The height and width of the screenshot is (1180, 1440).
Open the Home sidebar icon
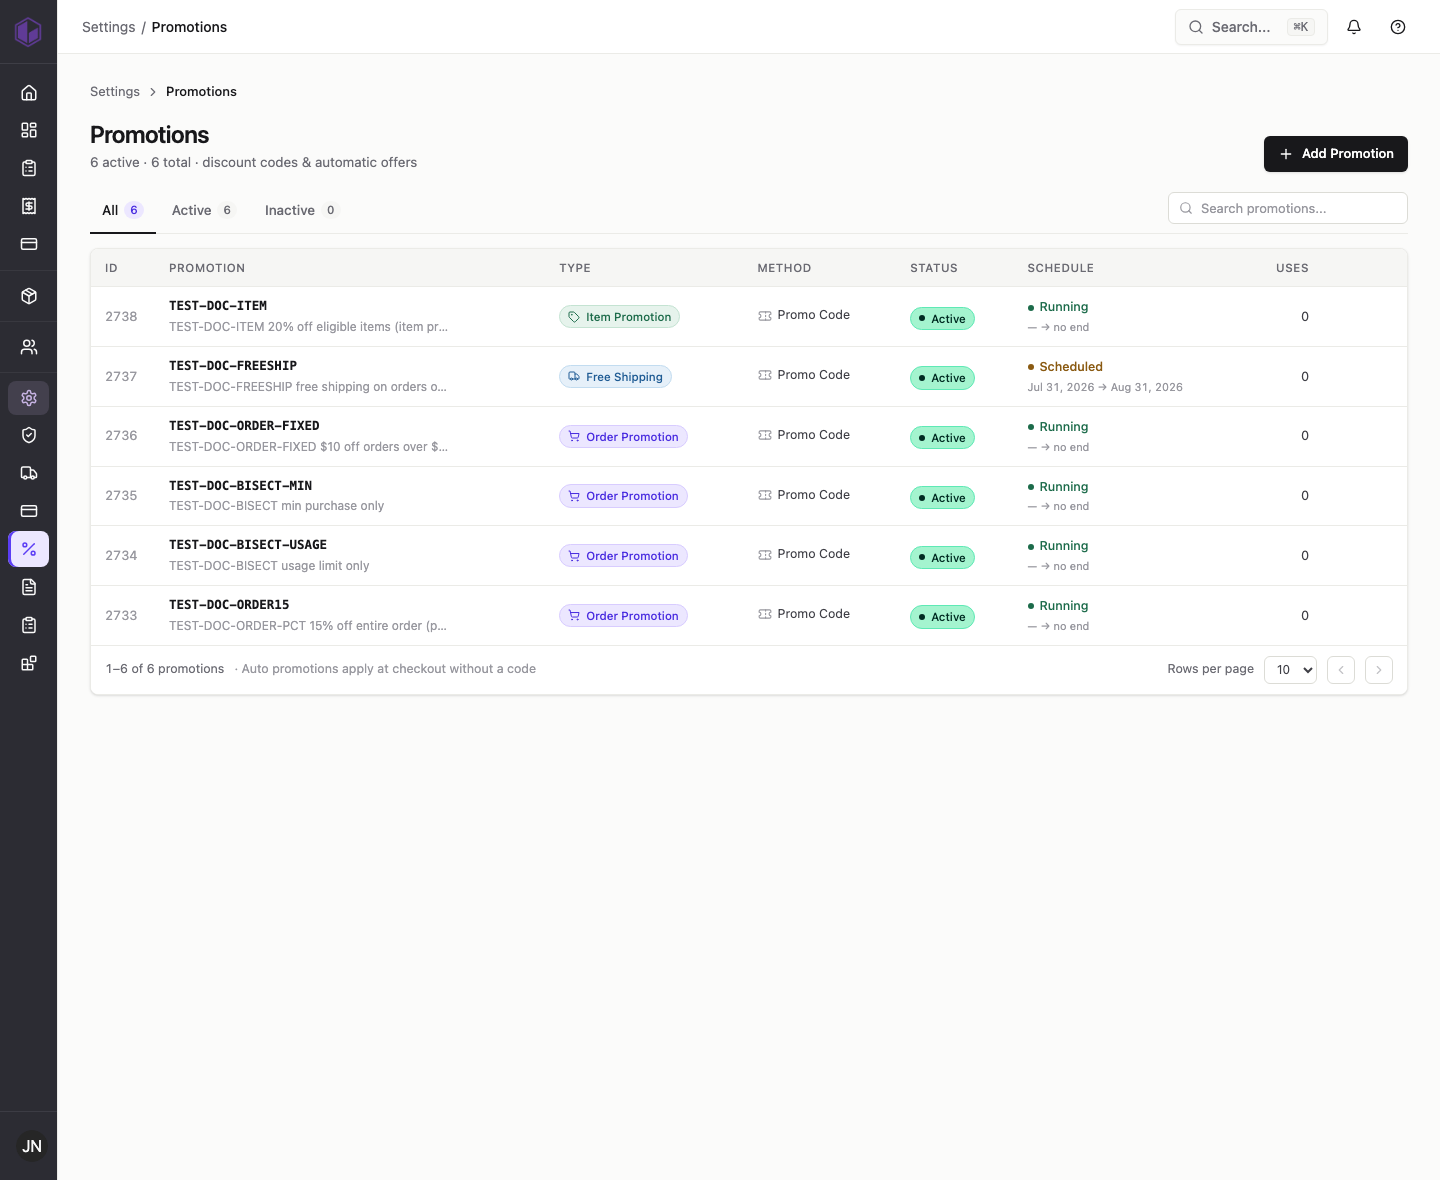(29, 93)
